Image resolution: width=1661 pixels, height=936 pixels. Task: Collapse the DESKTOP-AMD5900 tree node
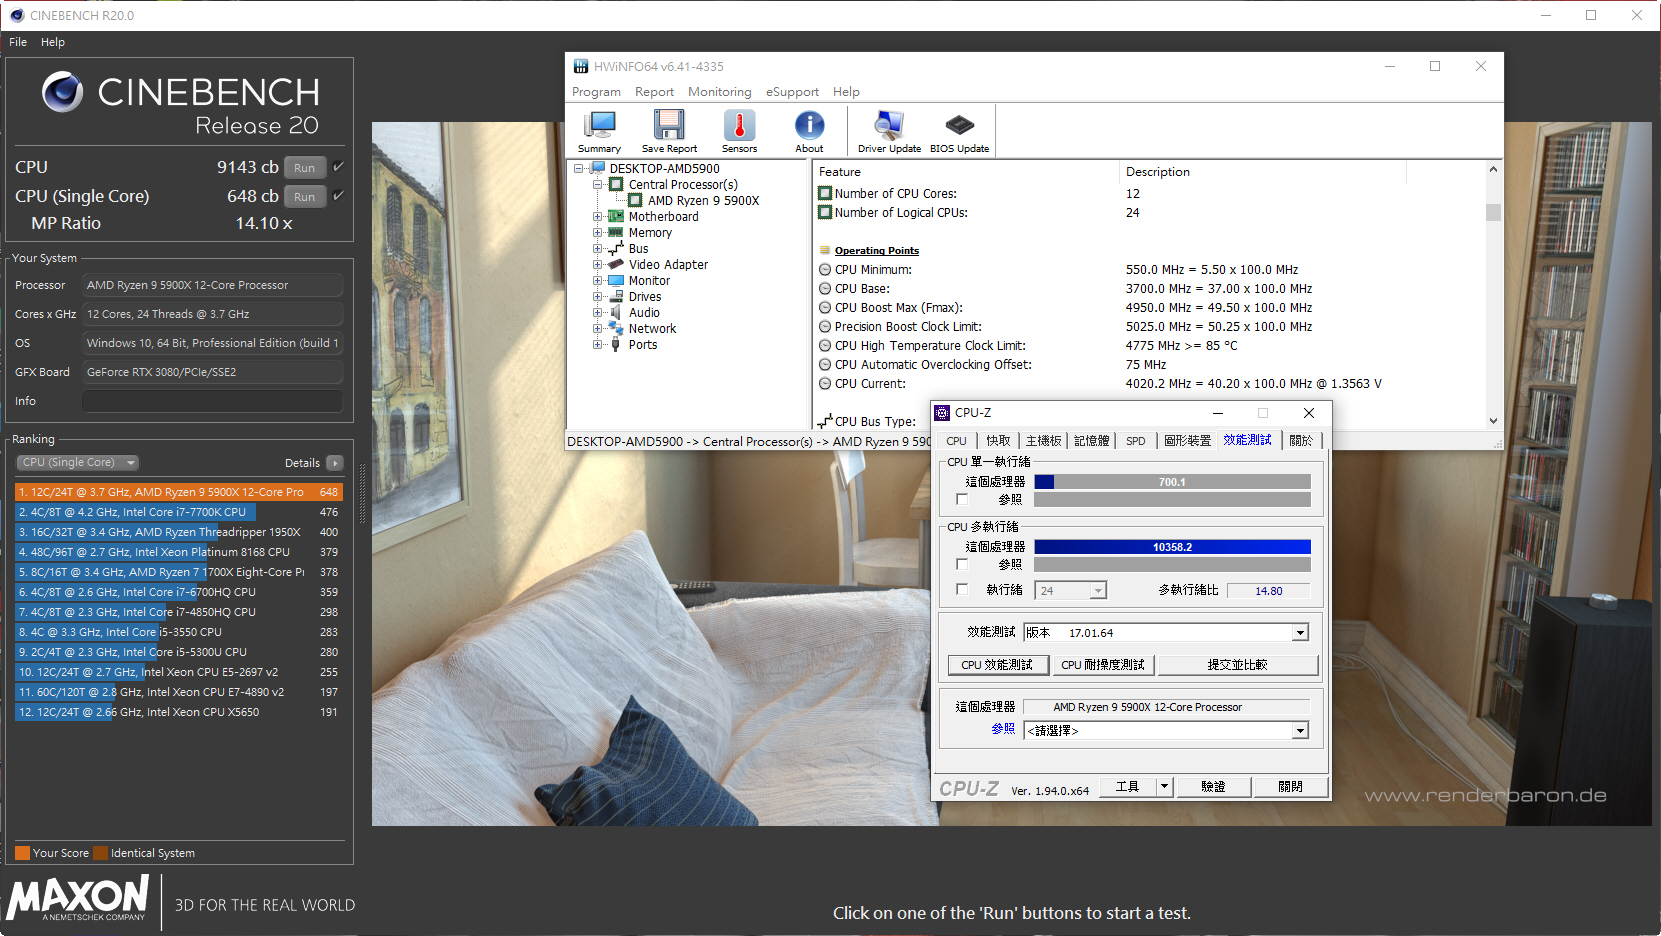(578, 168)
